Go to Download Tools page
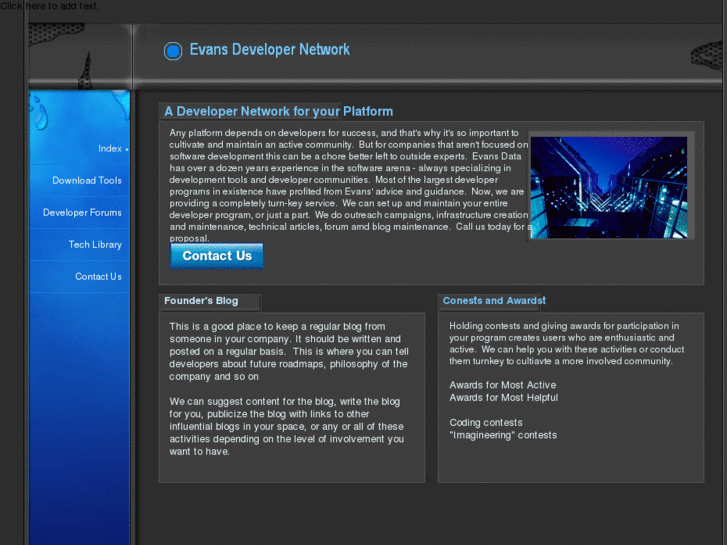The width and height of the screenshot is (727, 545). tap(87, 180)
